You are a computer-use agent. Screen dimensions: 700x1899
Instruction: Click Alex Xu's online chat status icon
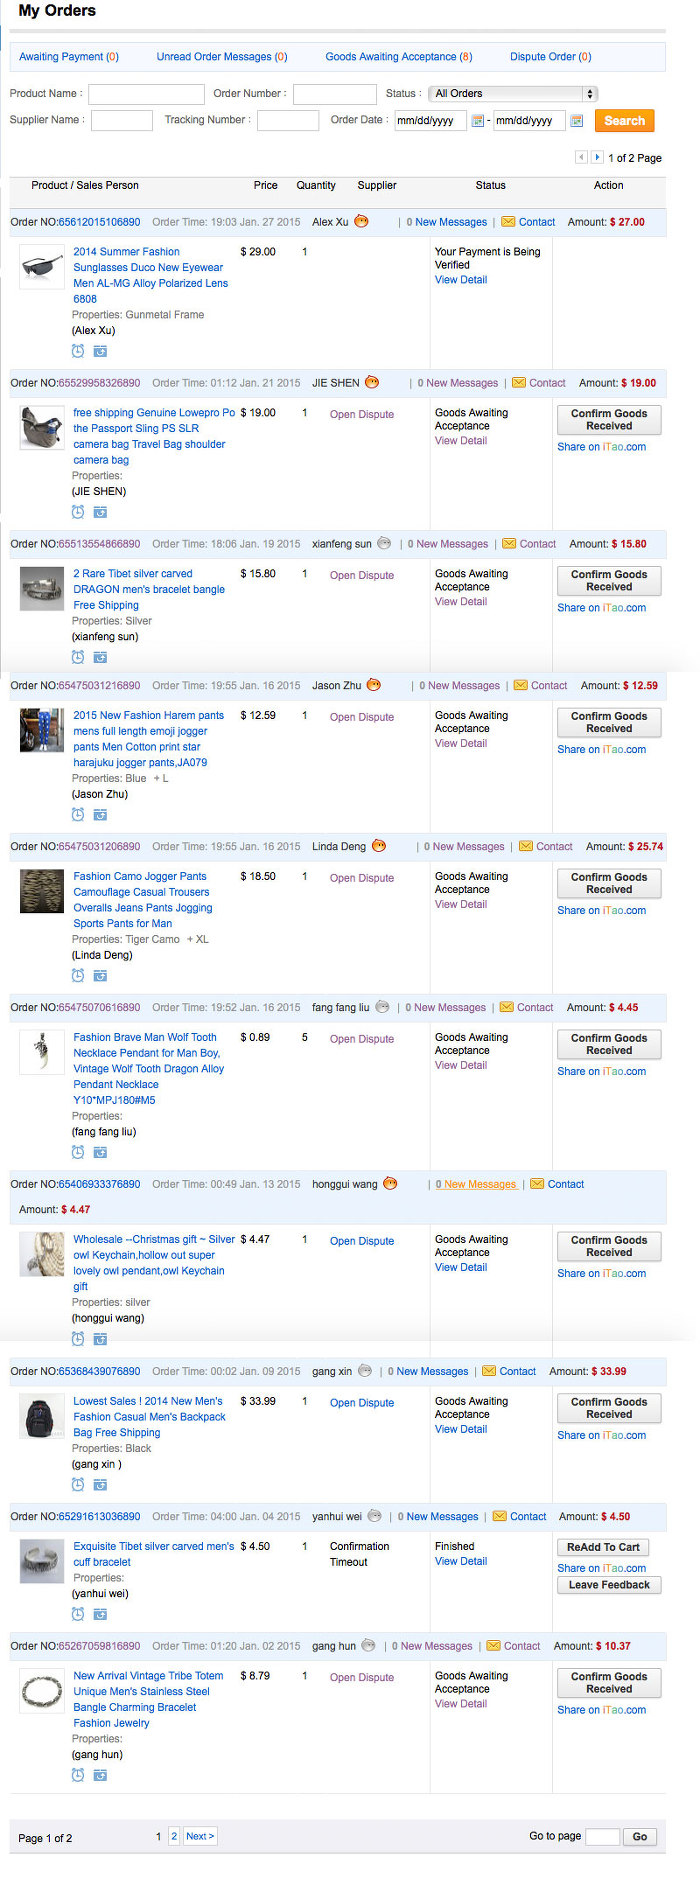tap(361, 221)
